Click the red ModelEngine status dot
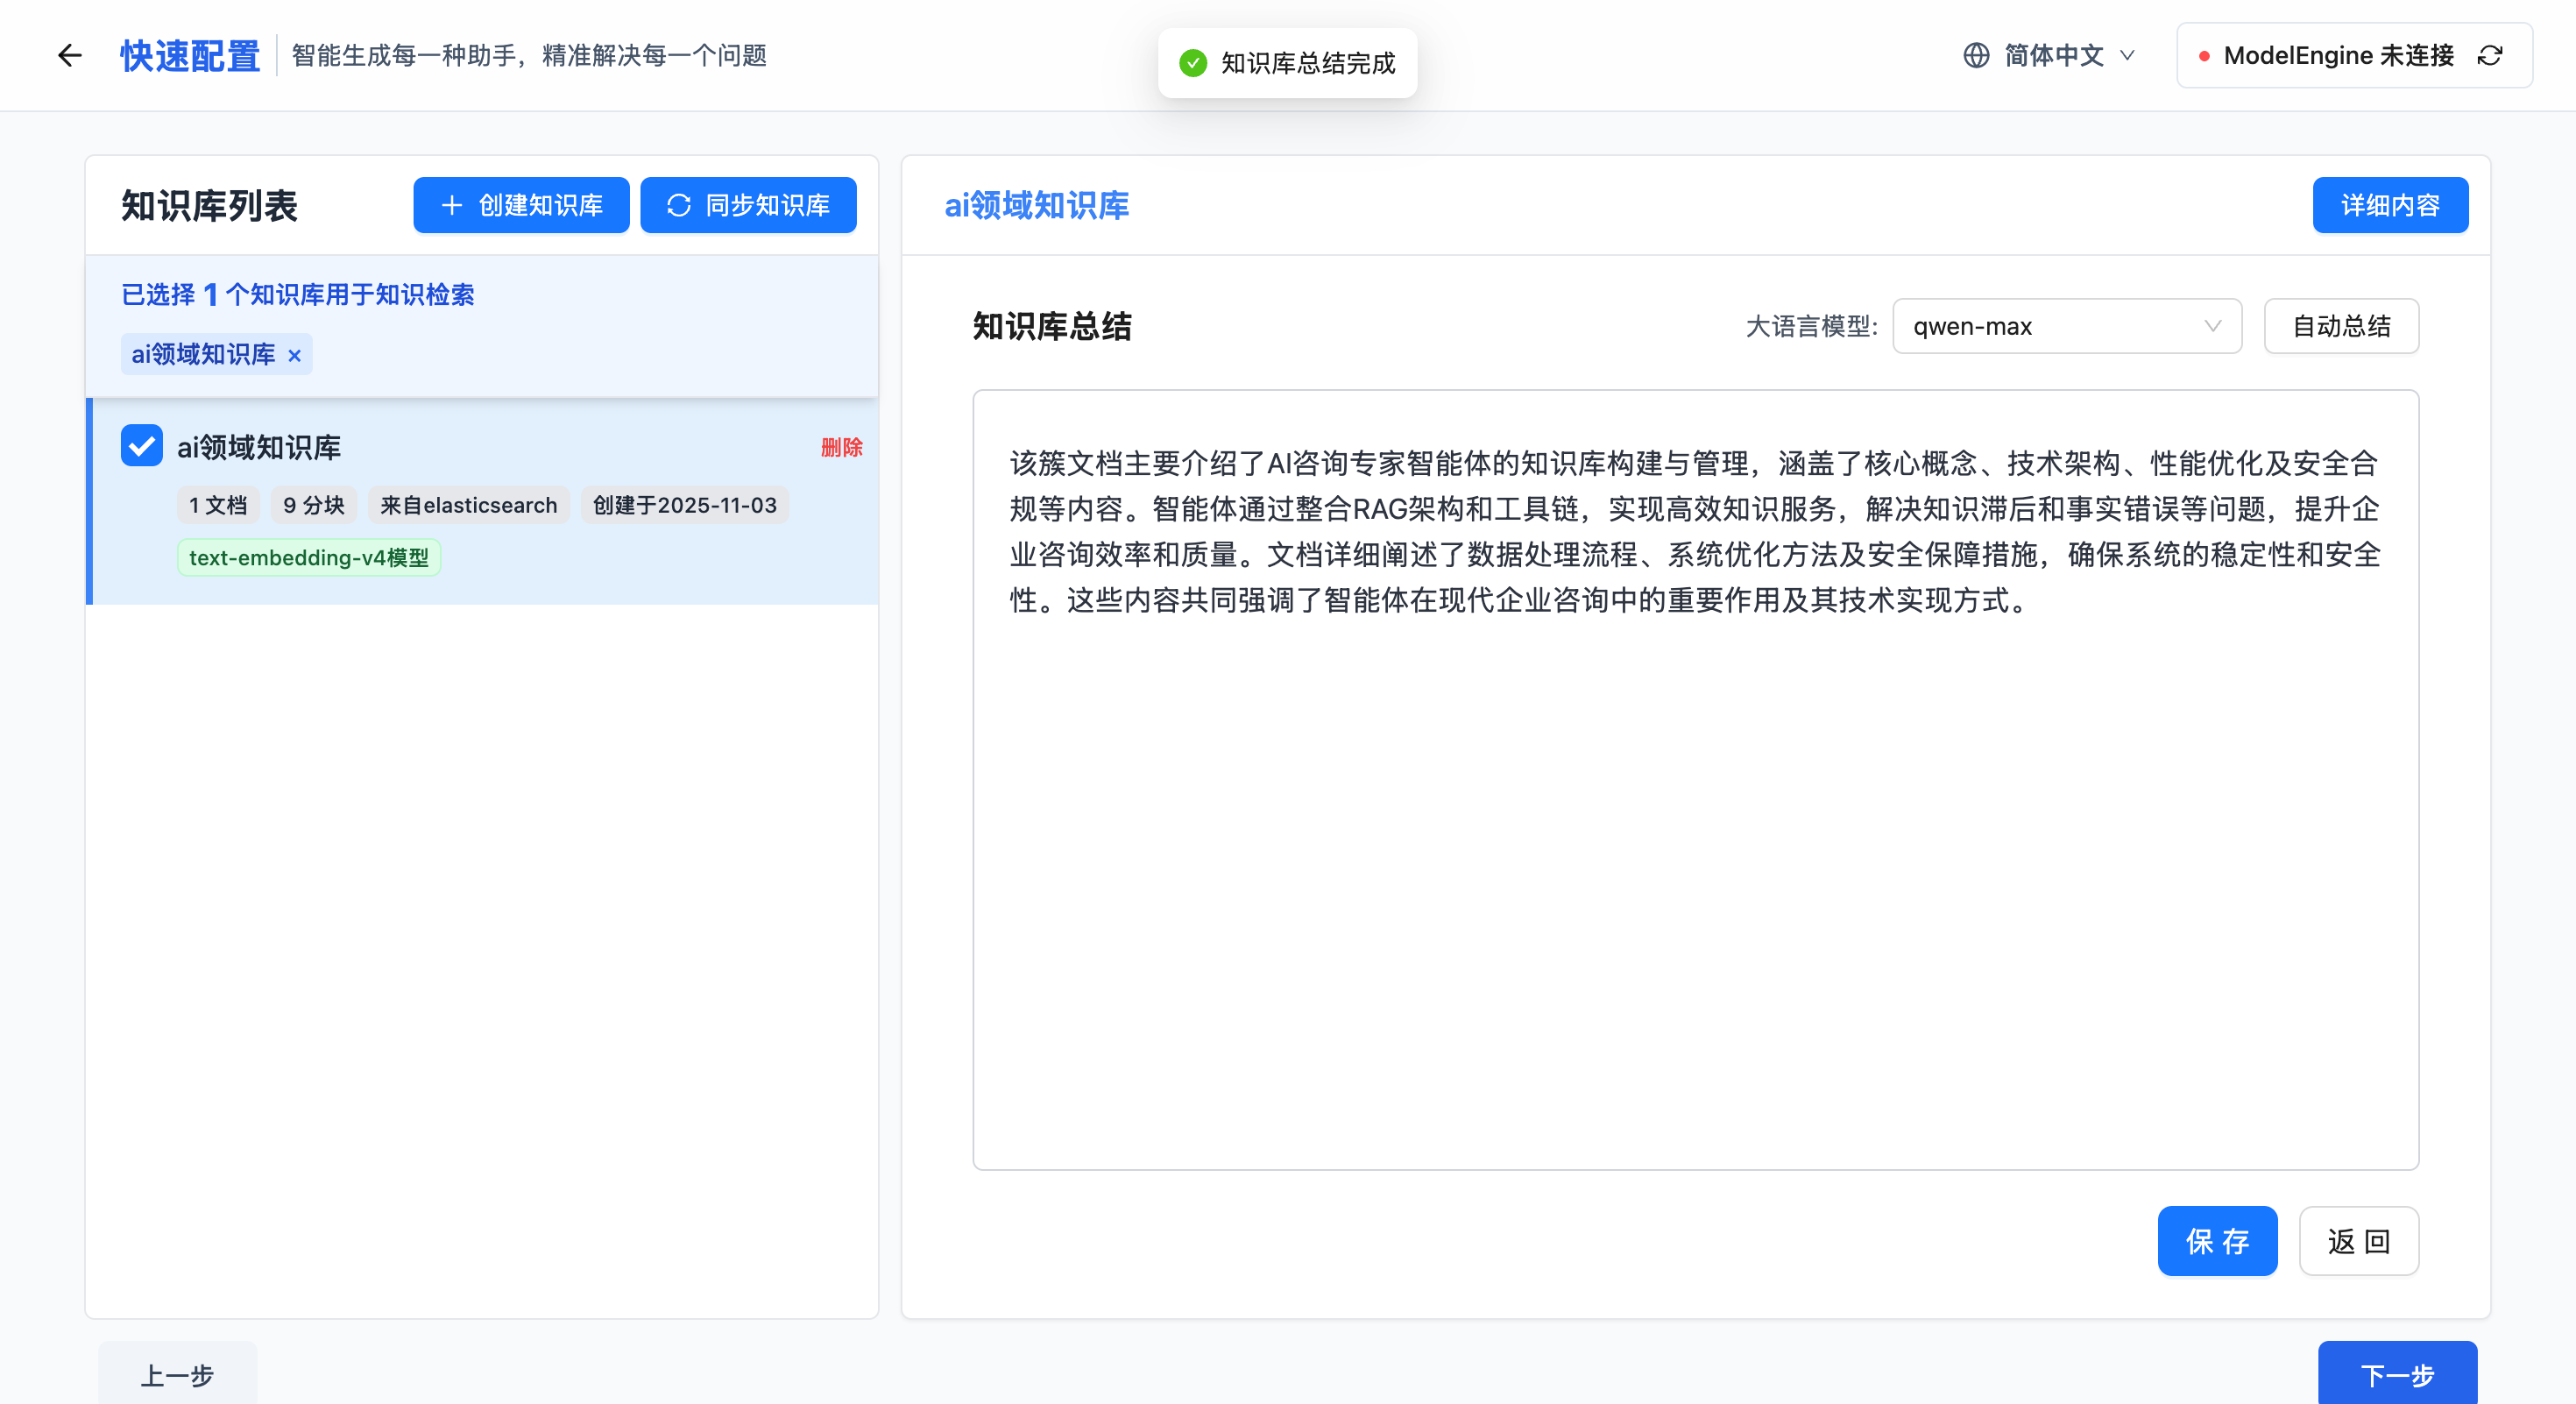Viewport: 2576px width, 1404px height. coord(2204,56)
